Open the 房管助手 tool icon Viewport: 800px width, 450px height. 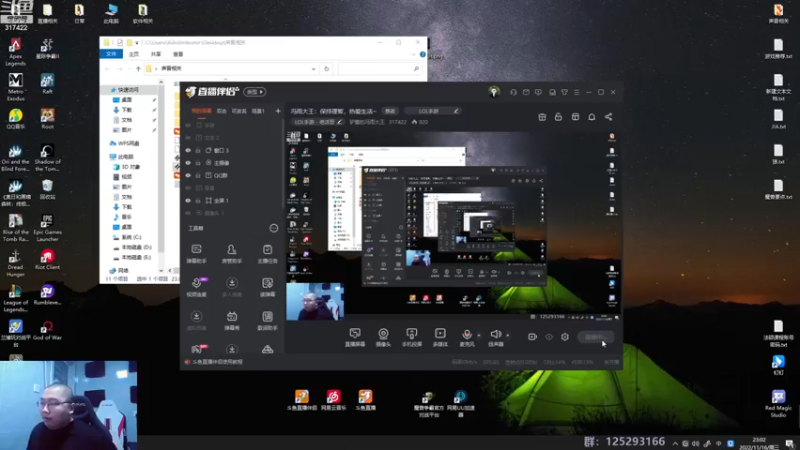click(x=232, y=254)
